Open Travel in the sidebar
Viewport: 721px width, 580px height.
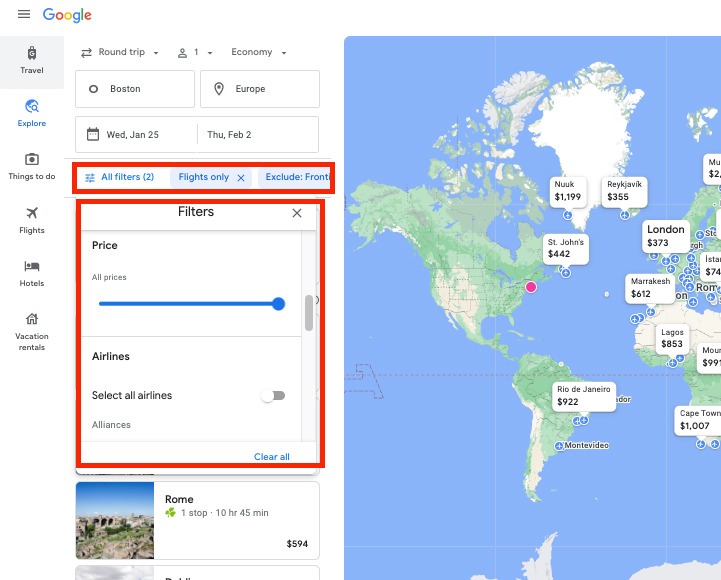click(x=32, y=60)
